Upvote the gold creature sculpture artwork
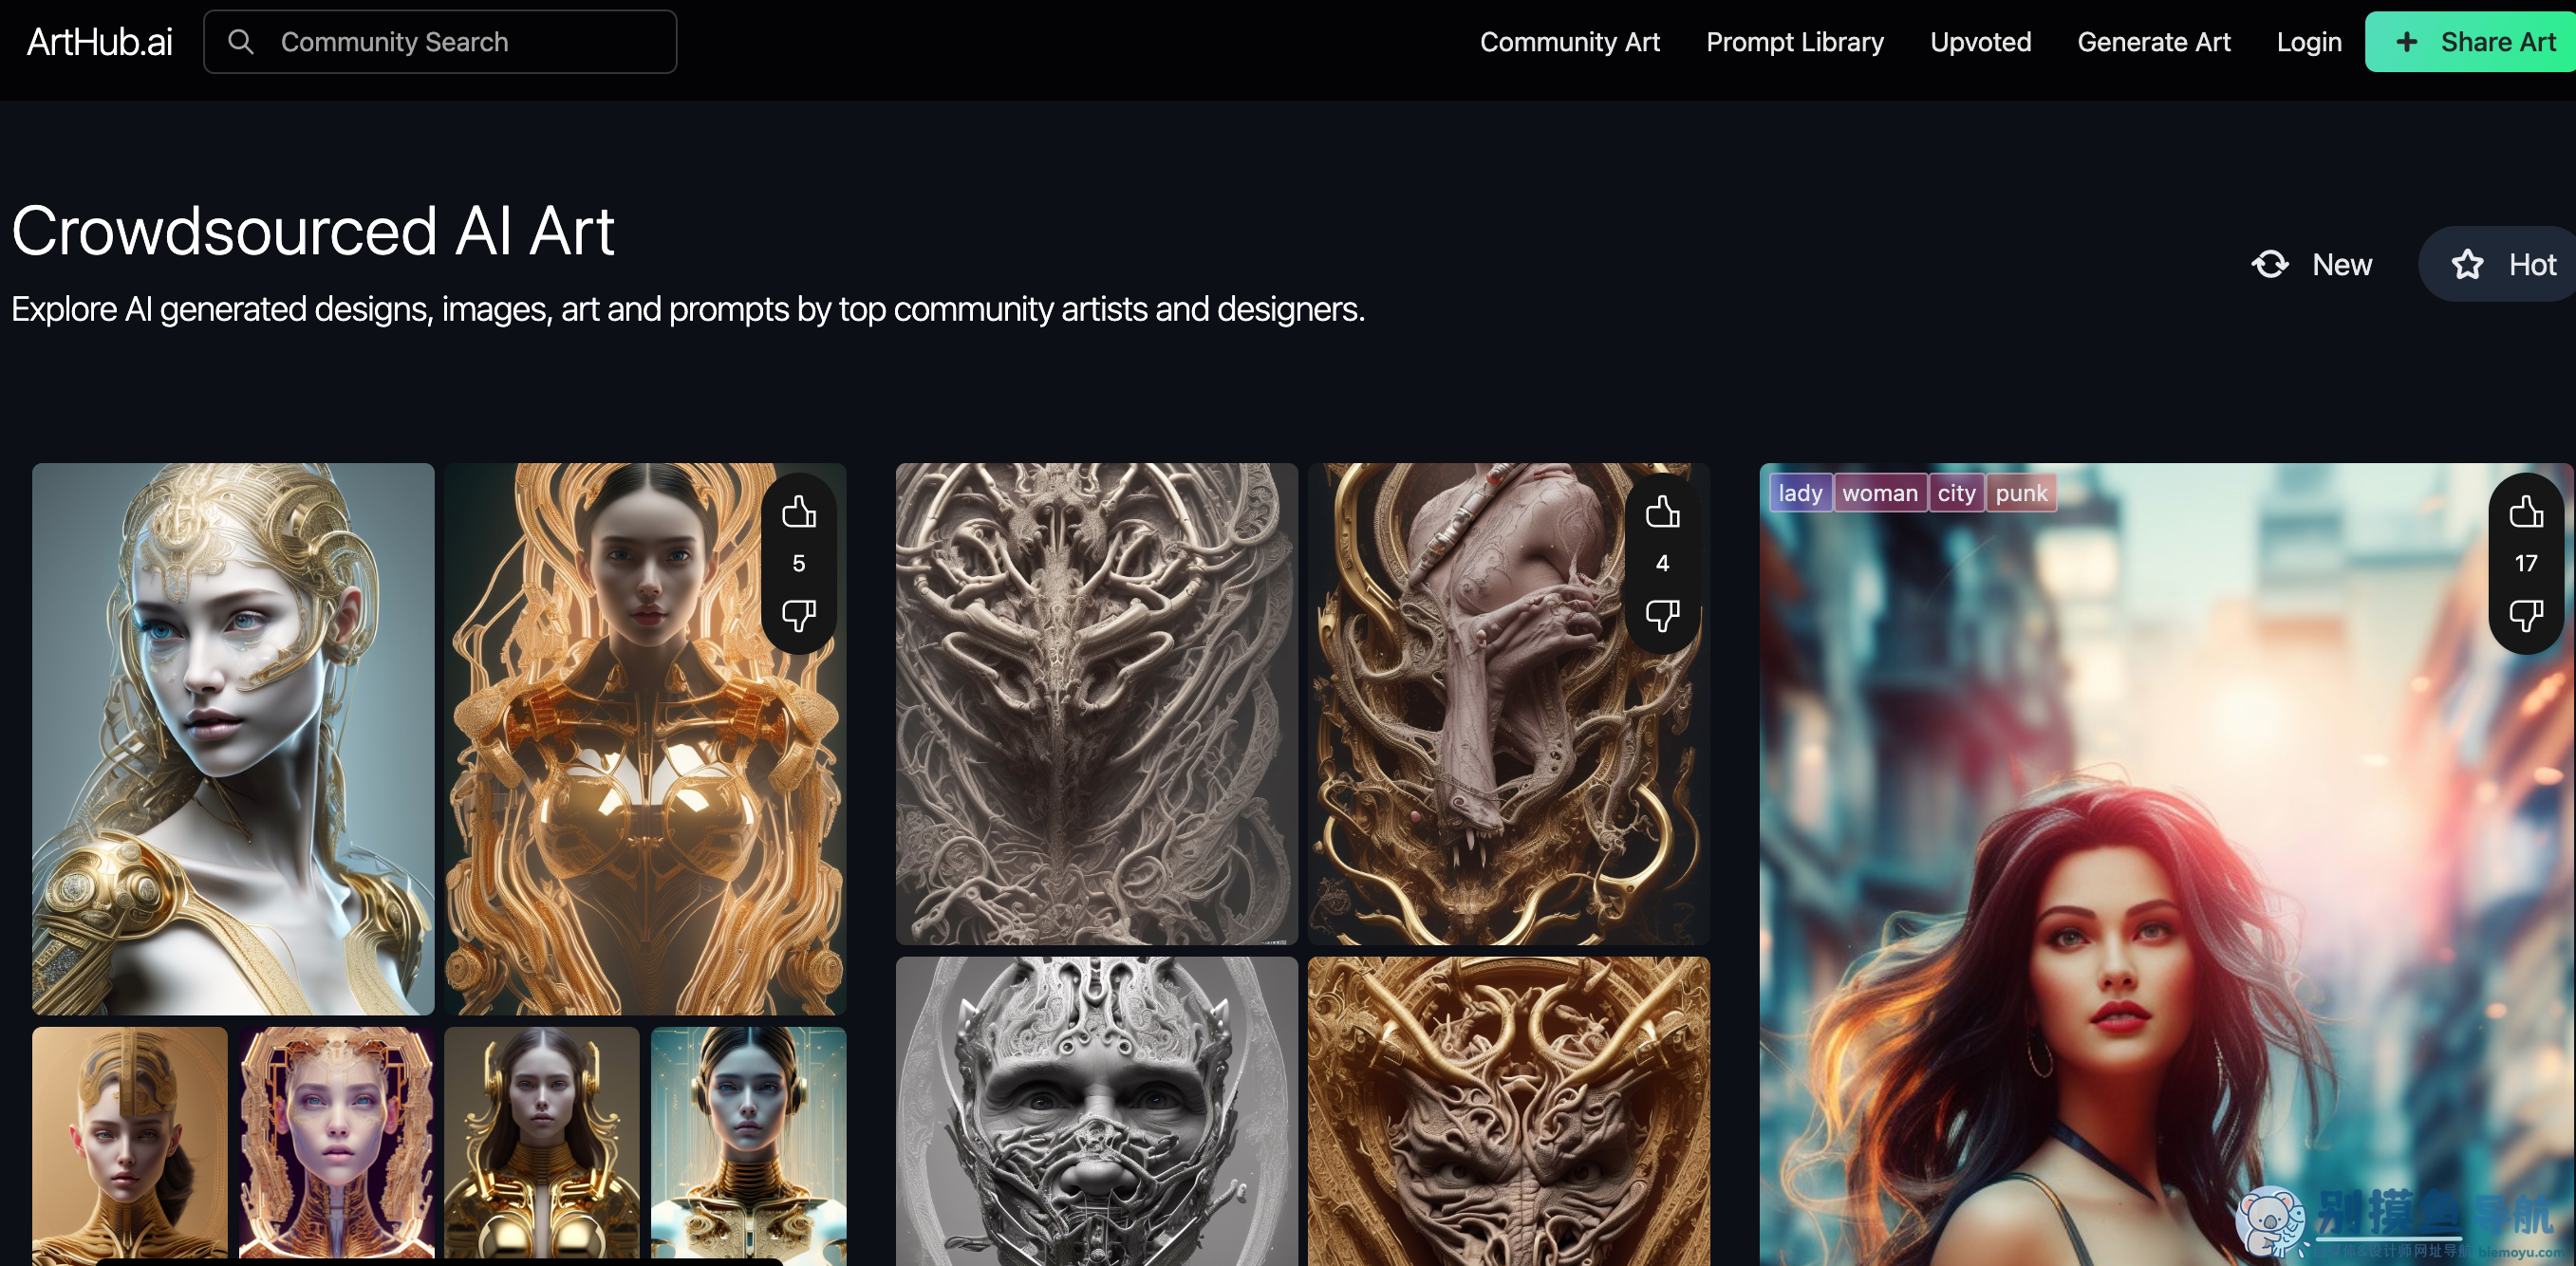 (1662, 512)
